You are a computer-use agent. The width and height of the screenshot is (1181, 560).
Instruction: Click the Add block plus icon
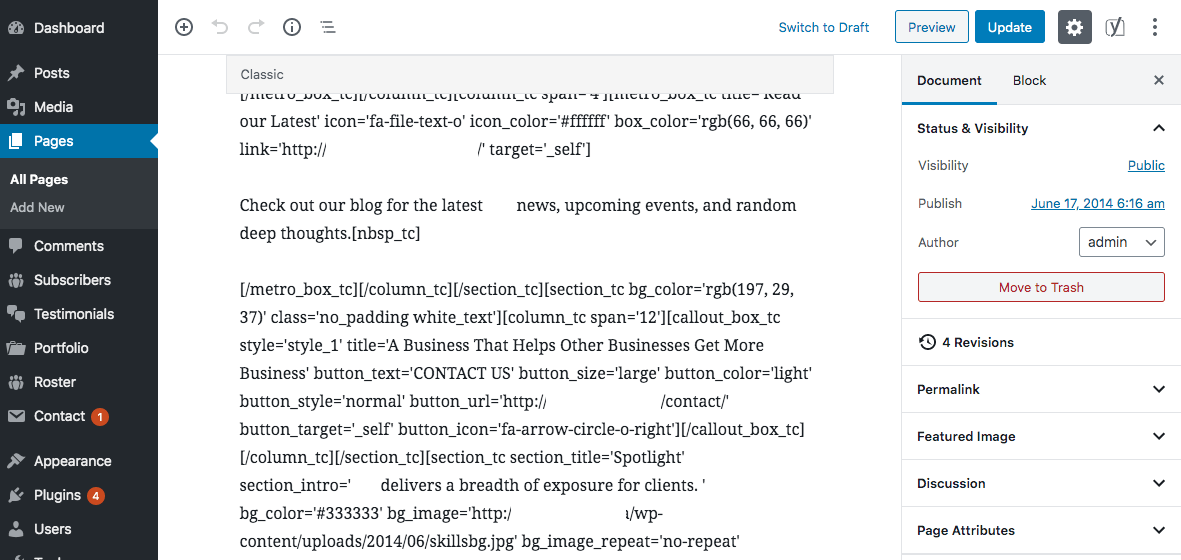tap(184, 27)
